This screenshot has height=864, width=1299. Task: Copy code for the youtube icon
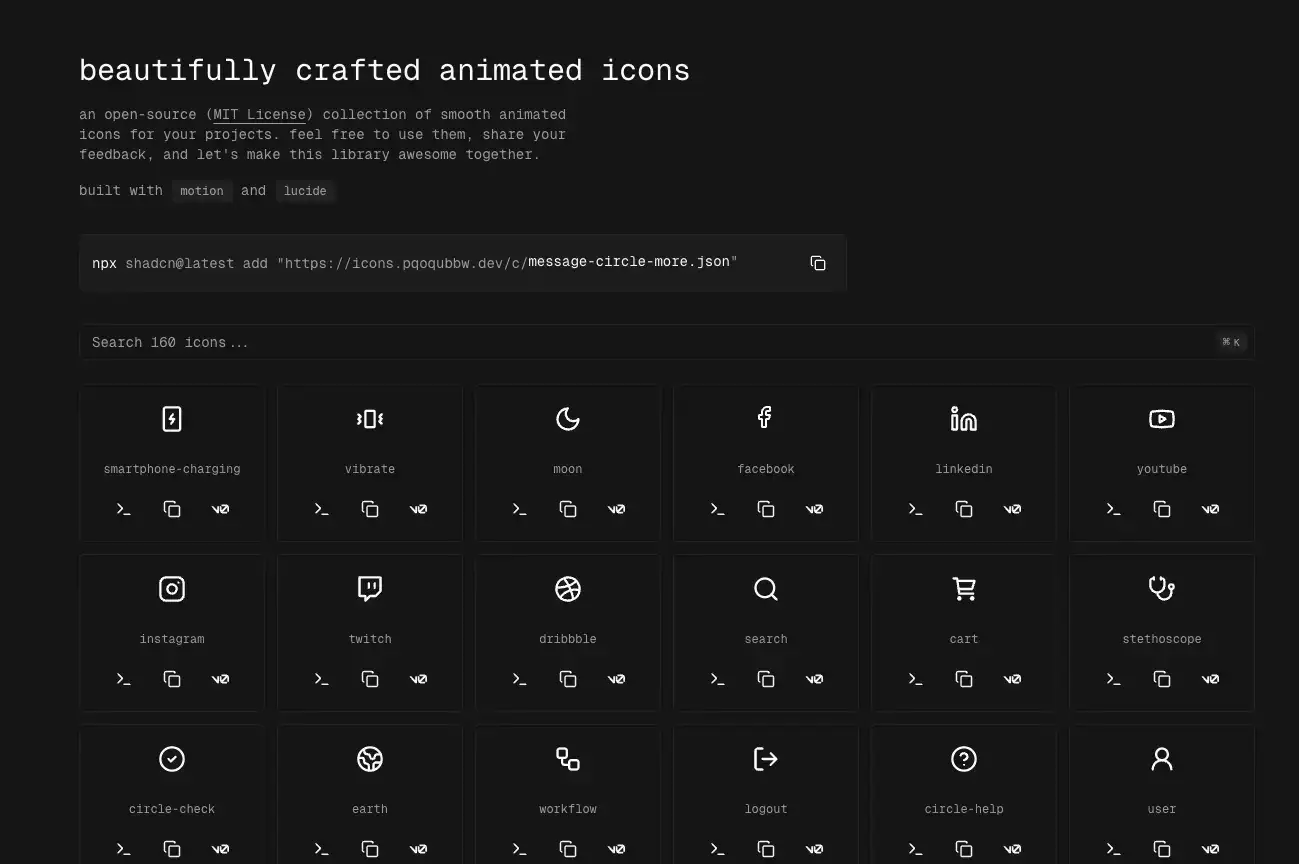1162,509
